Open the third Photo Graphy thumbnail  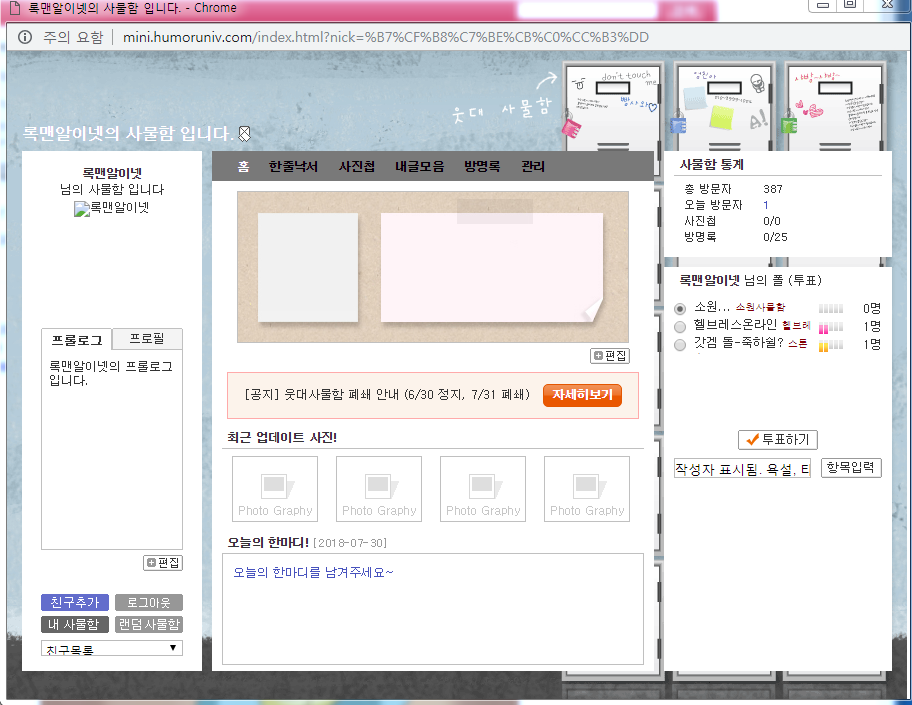[x=483, y=489]
